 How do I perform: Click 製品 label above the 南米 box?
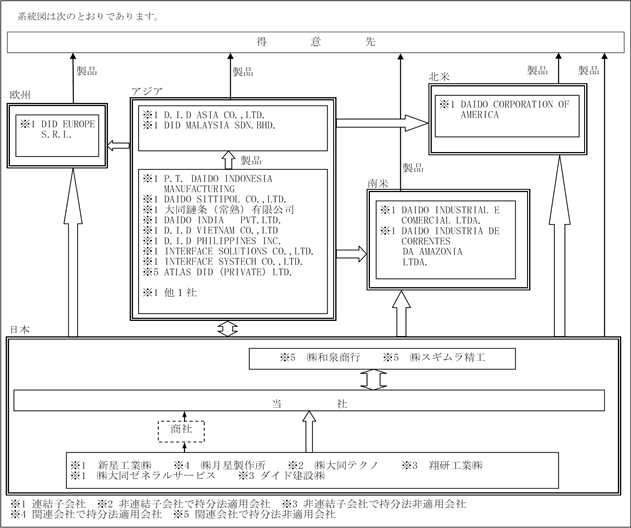413,168
